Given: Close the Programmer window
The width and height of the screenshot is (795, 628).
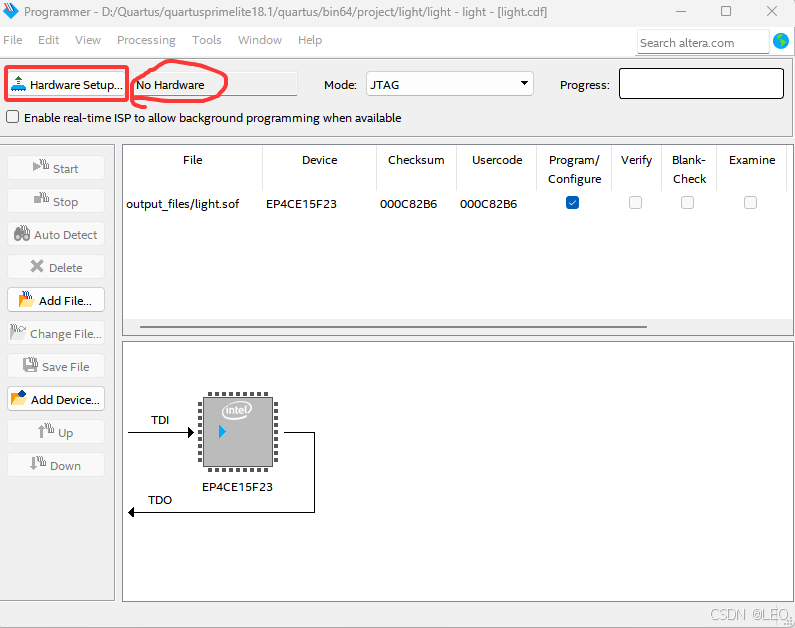Looking at the screenshot, I should (772, 11).
